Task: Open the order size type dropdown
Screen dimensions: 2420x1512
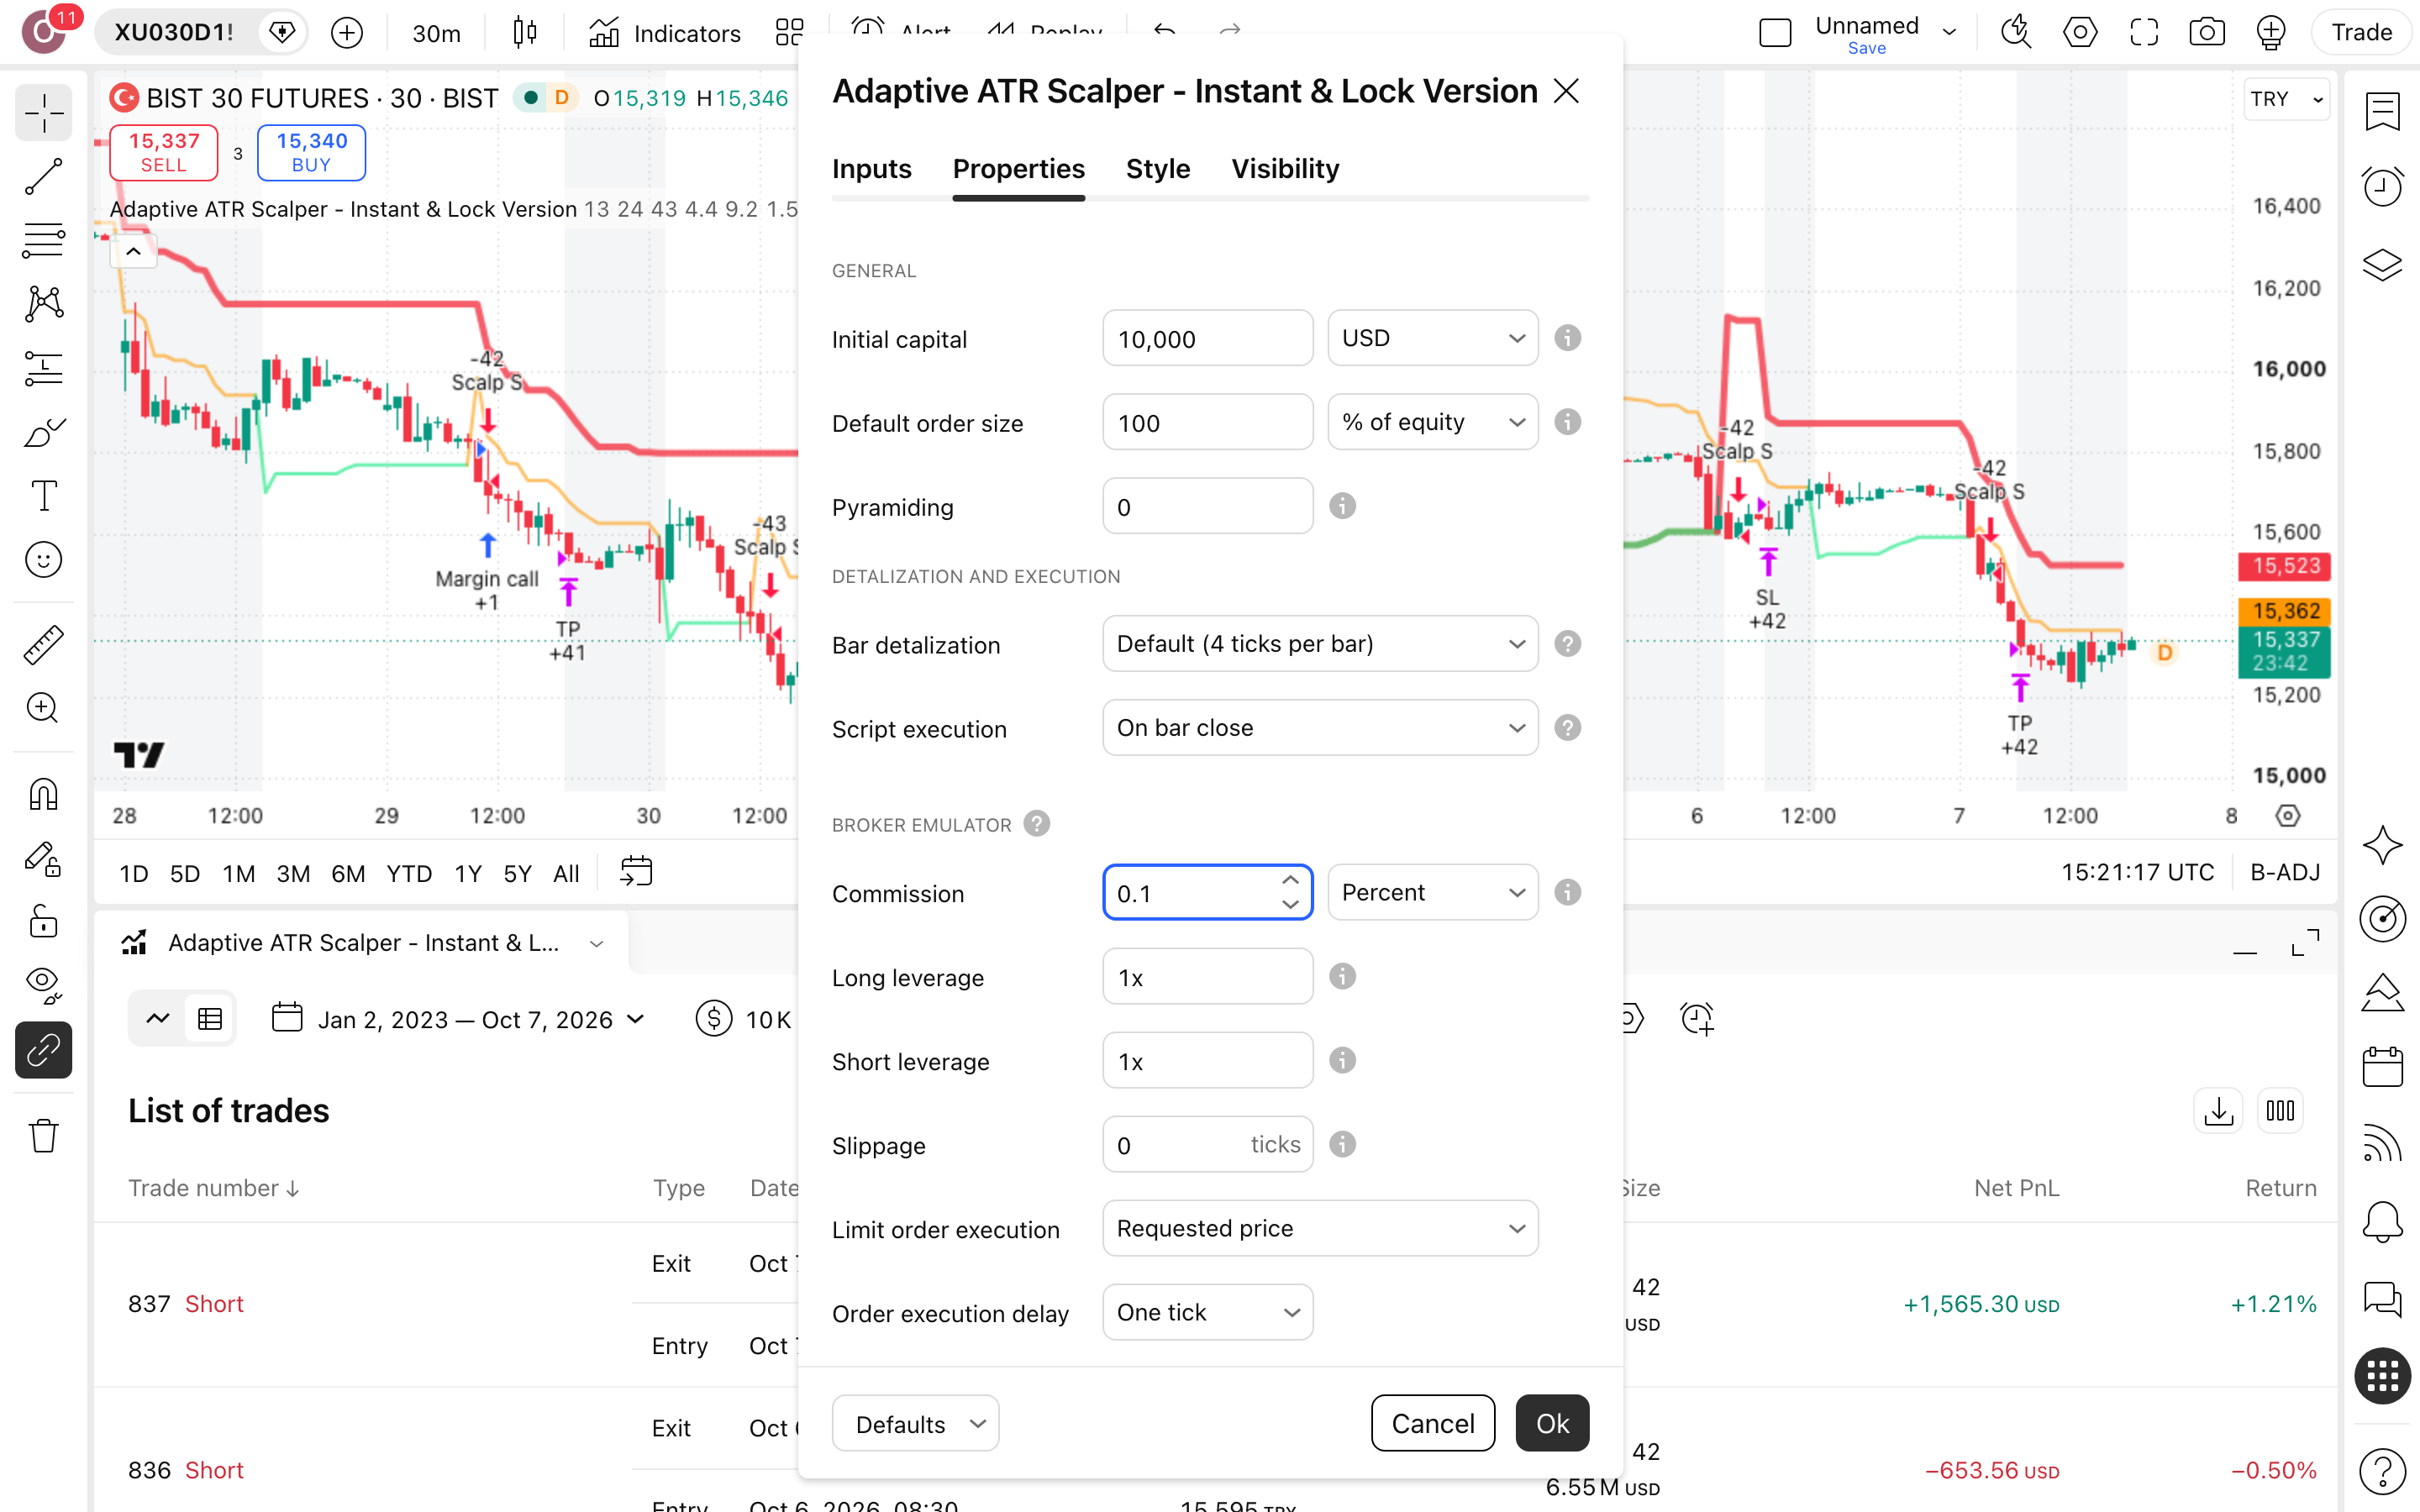Action: click(x=1432, y=423)
